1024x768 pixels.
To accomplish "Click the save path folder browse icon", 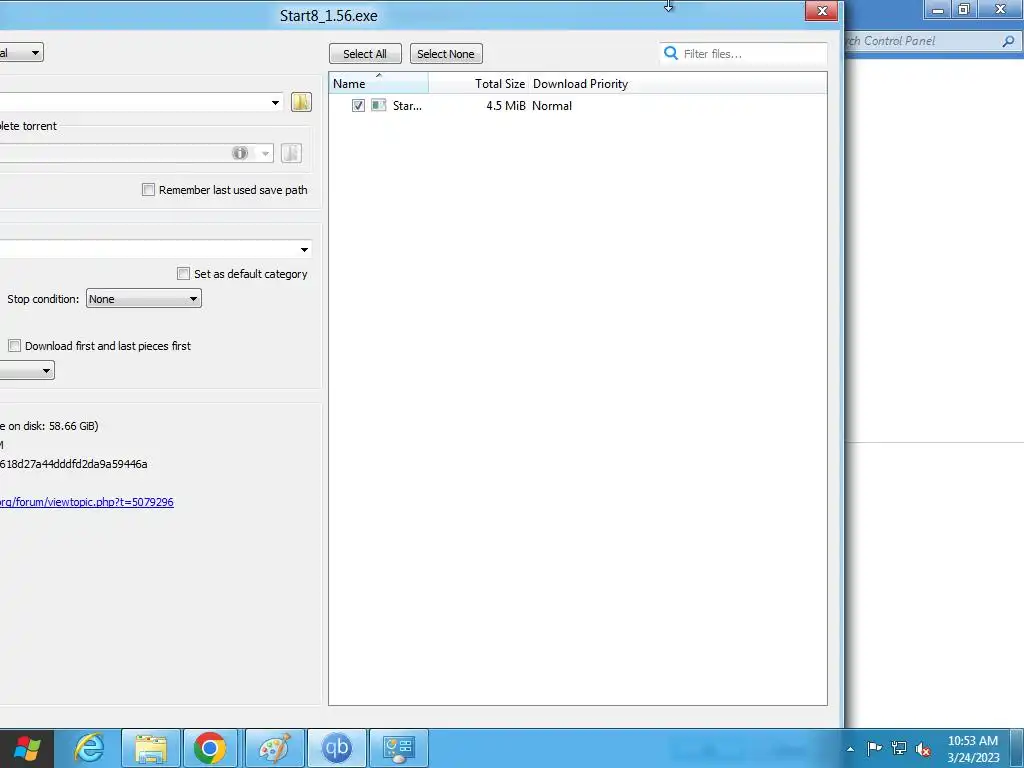I will (301, 102).
